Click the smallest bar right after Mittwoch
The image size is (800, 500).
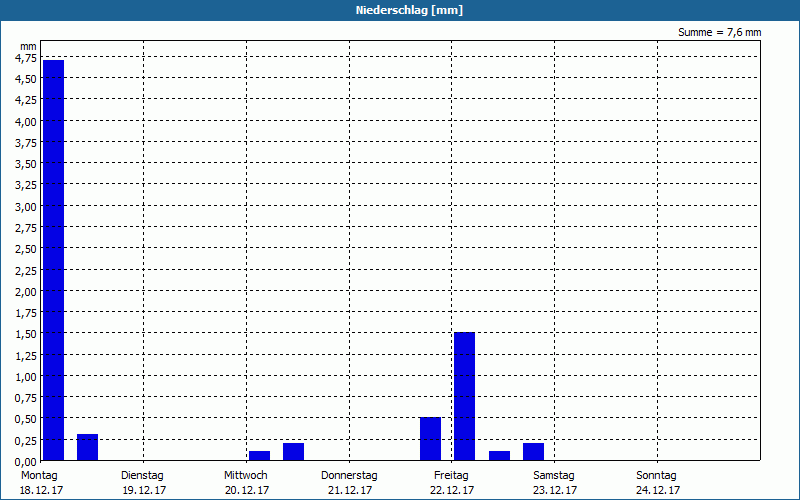pos(259,456)
